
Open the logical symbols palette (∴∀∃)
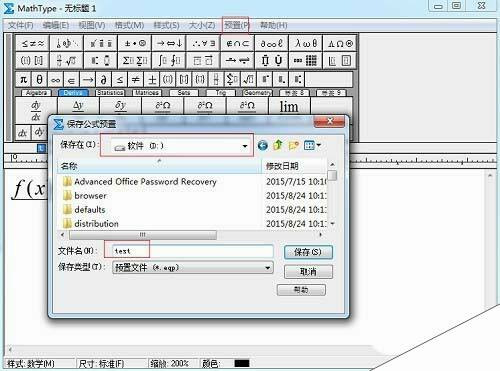coord(203,43)
